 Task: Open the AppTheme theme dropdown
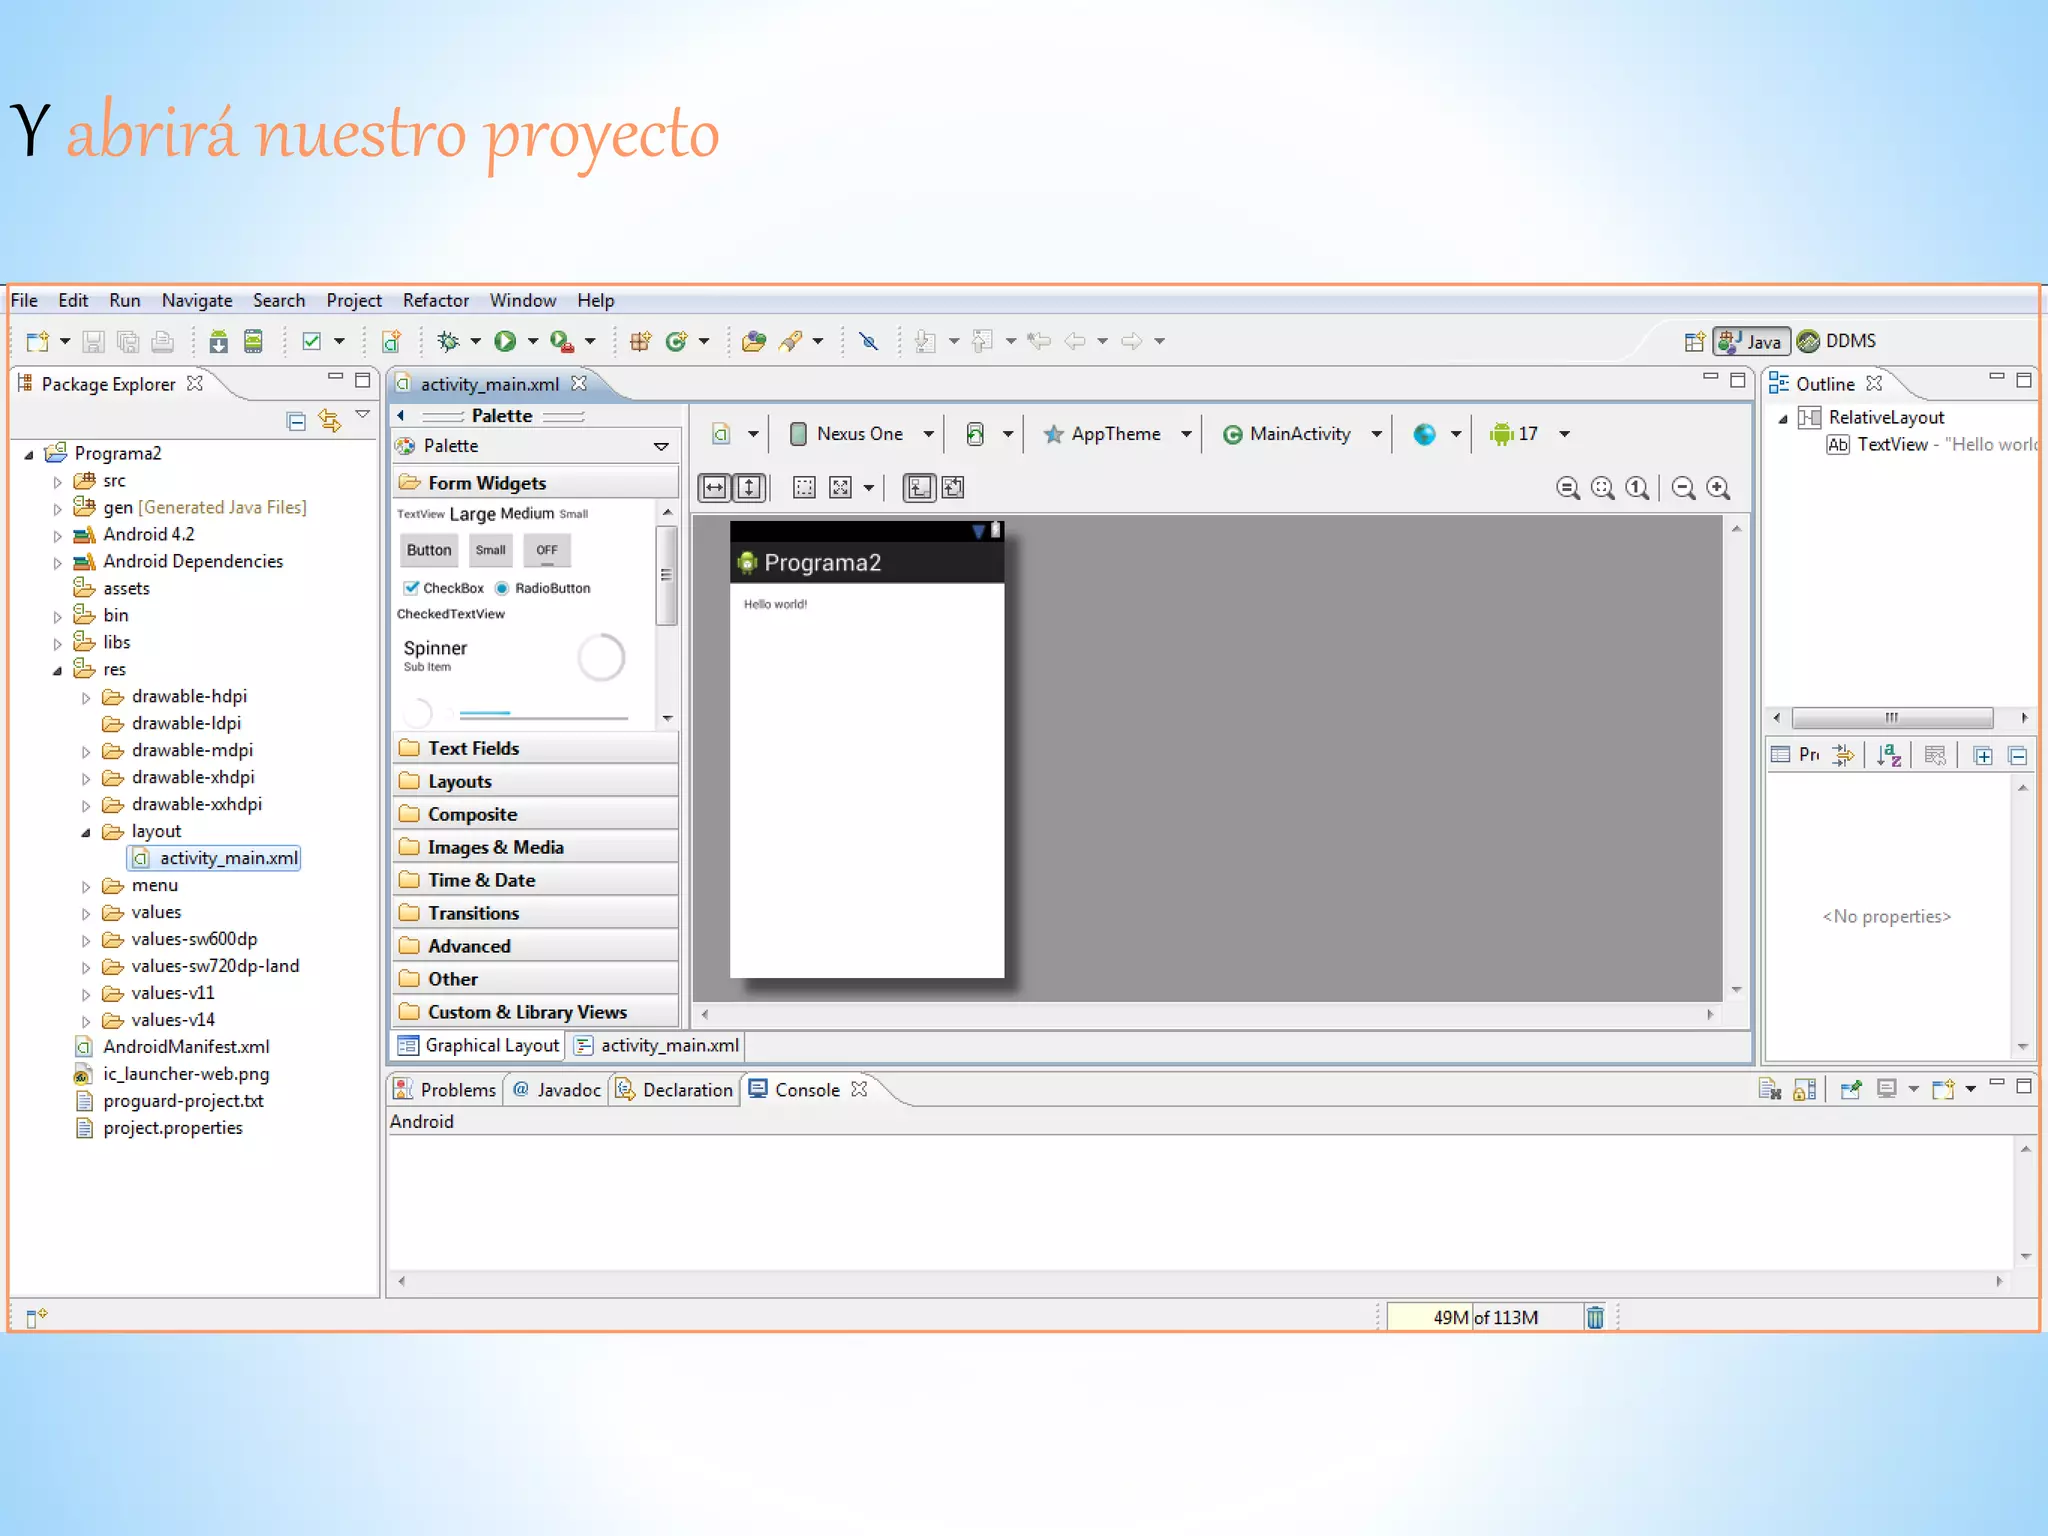point(1116,434)
